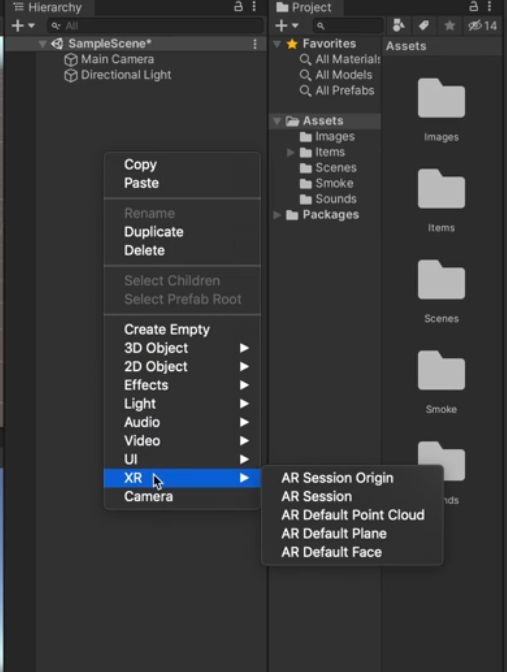Open the Project plus create dropdown

click(287, 26)
